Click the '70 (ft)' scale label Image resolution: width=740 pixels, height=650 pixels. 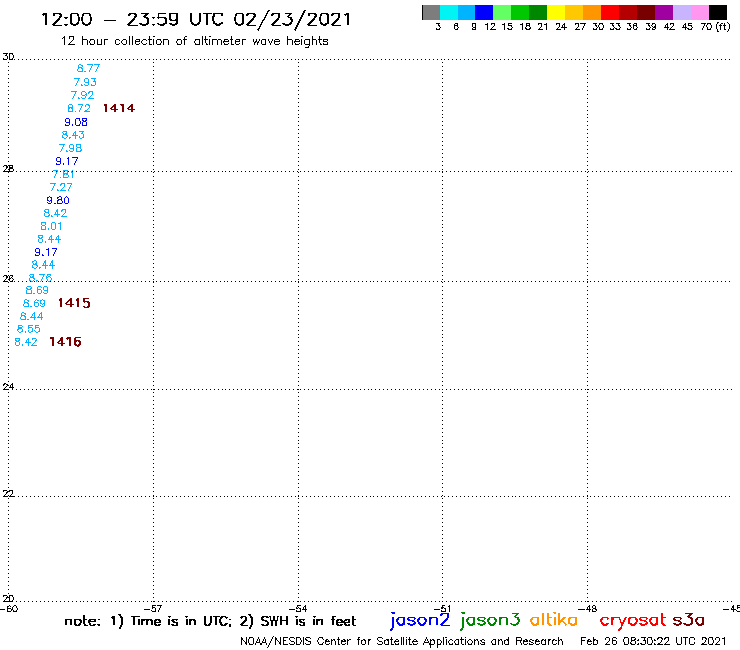pyautogui.click(x=715, y=27)
